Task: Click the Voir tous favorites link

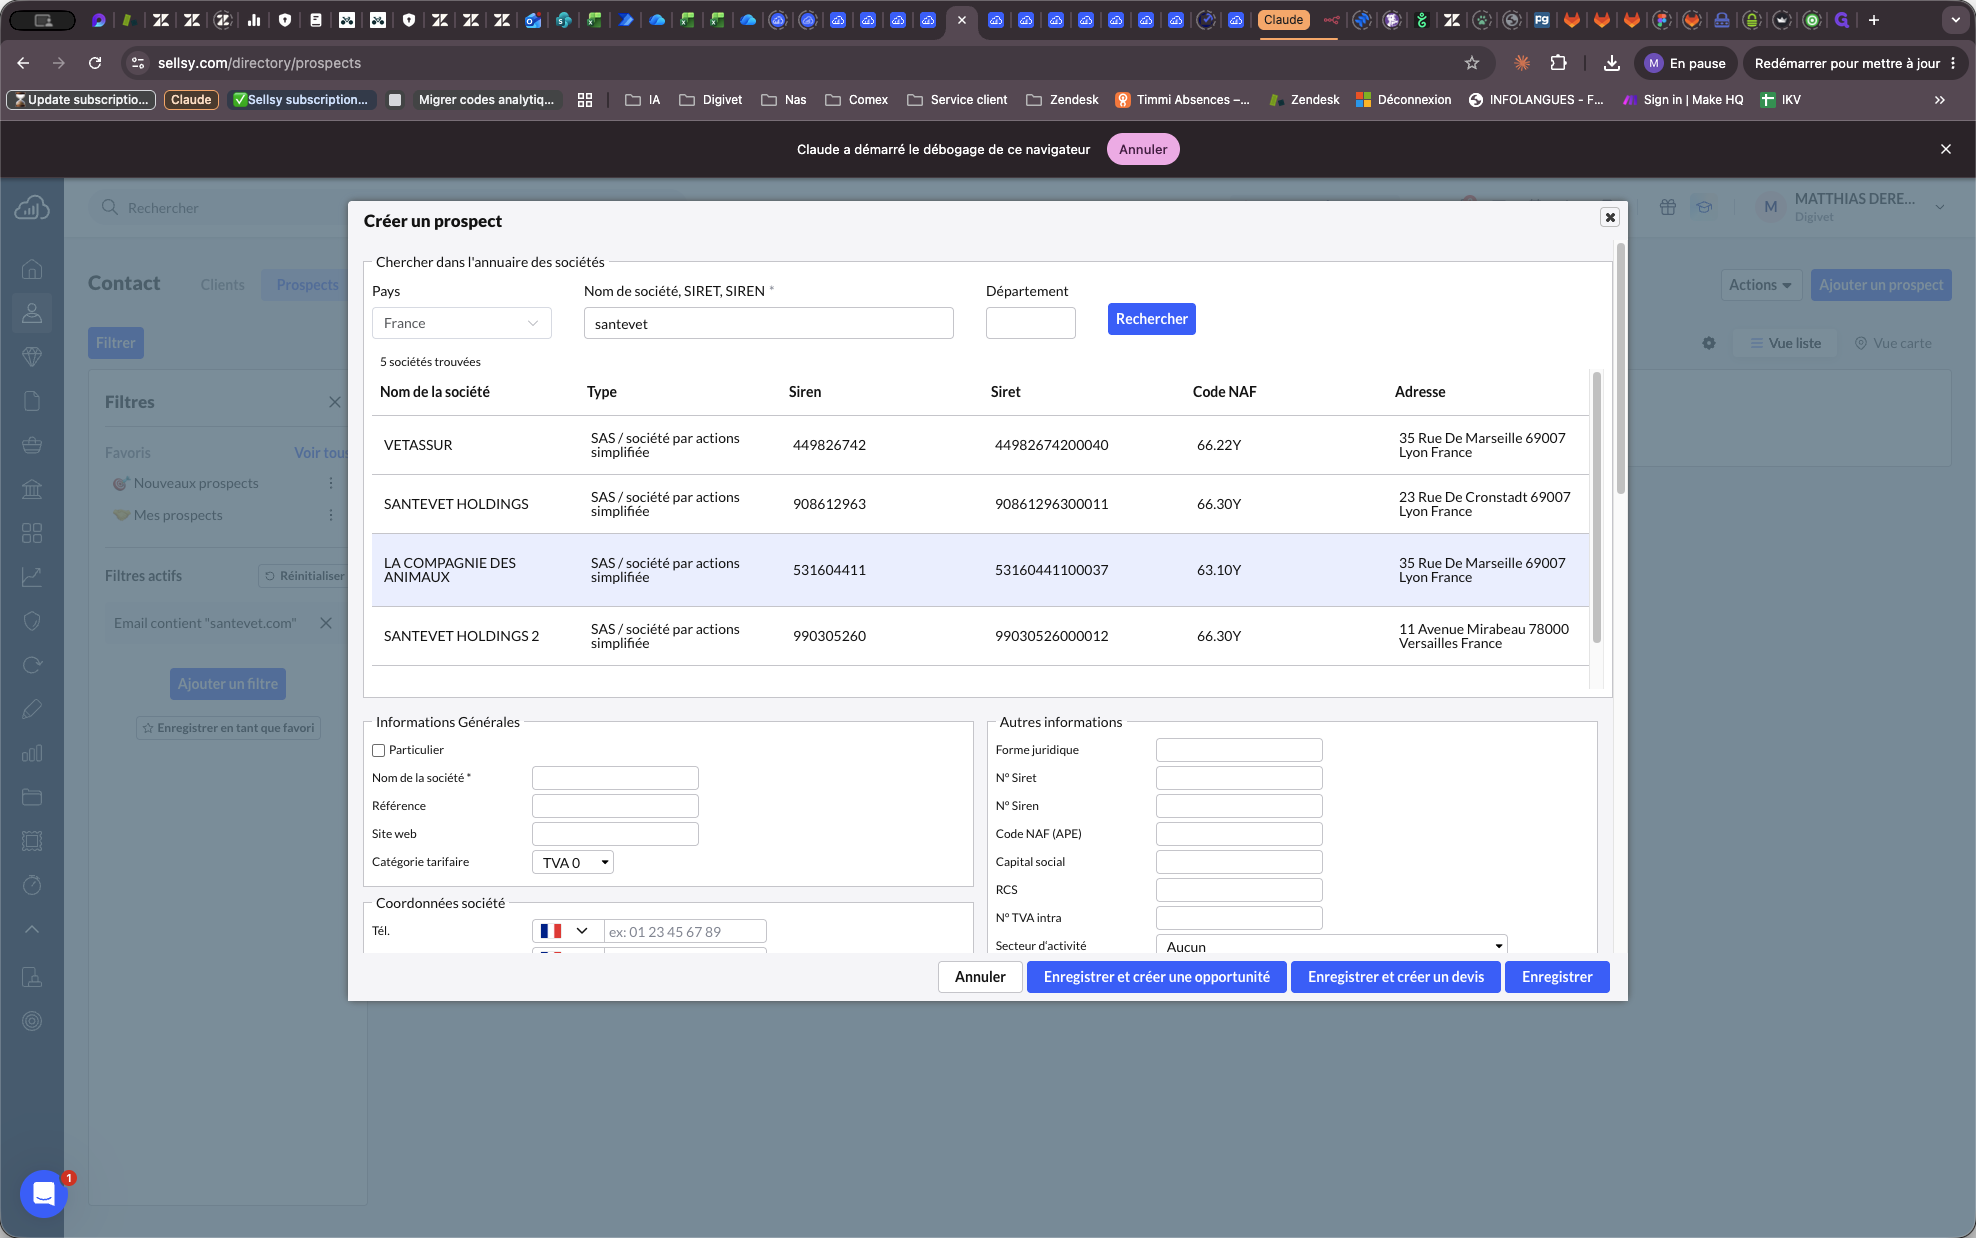Action: [321, 453]
